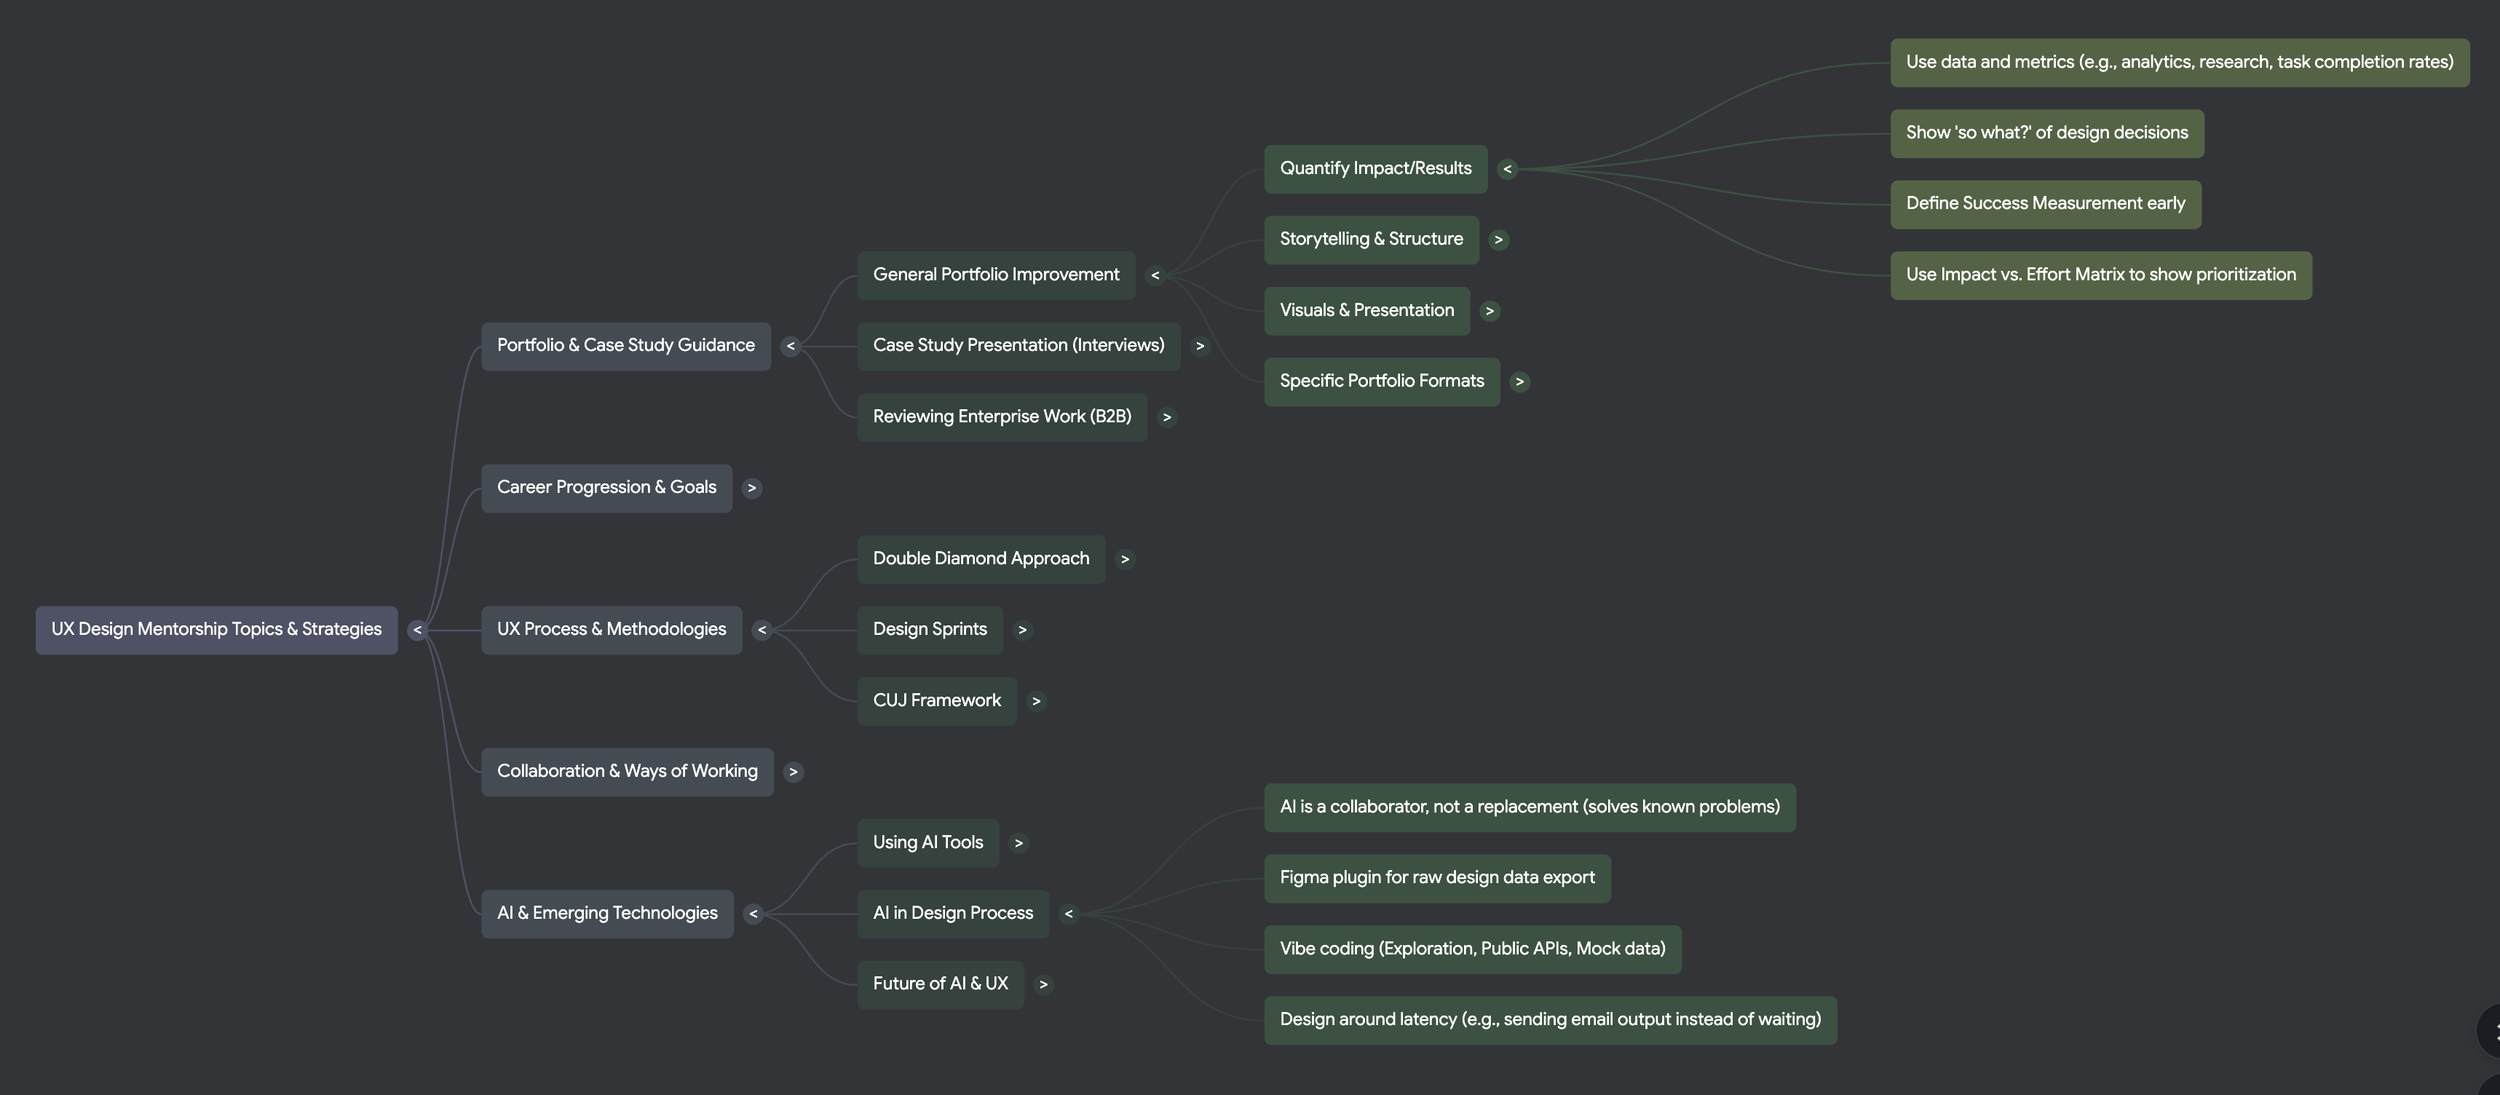
Task: Expand Career Progression & Goals chevron
Action: (751, 488)
